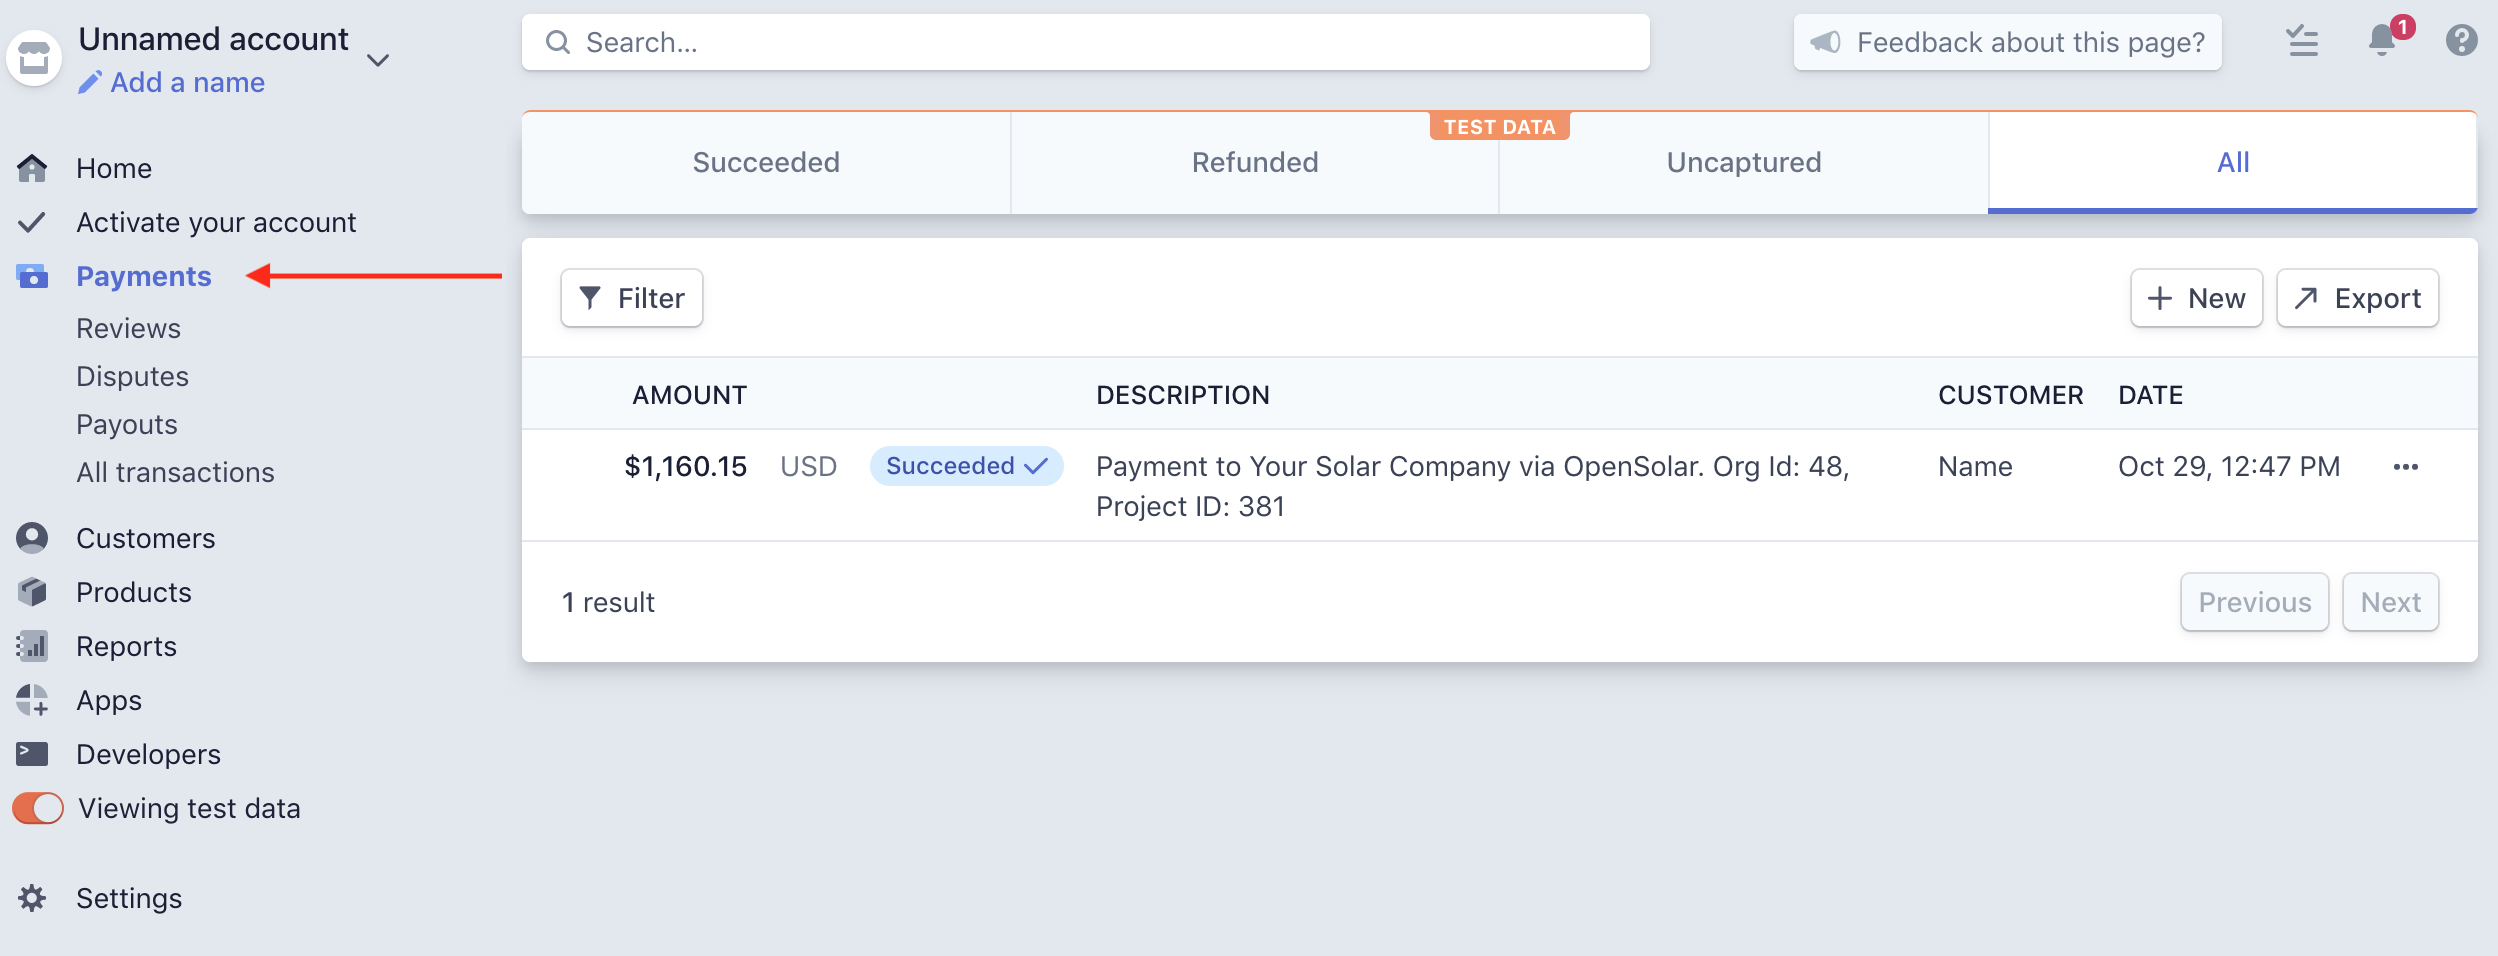
Task: Click the Settings gear icon
Action: pyautogui.click(x=32, y=898)
